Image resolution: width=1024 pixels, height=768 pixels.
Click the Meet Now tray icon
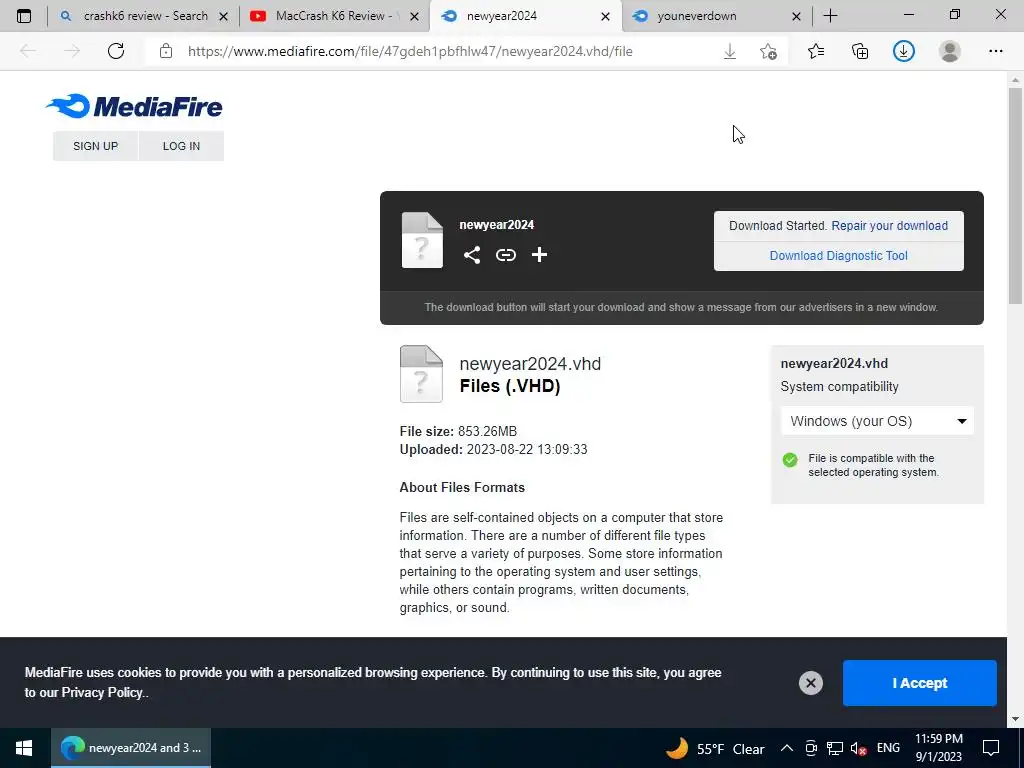(811, 748)
